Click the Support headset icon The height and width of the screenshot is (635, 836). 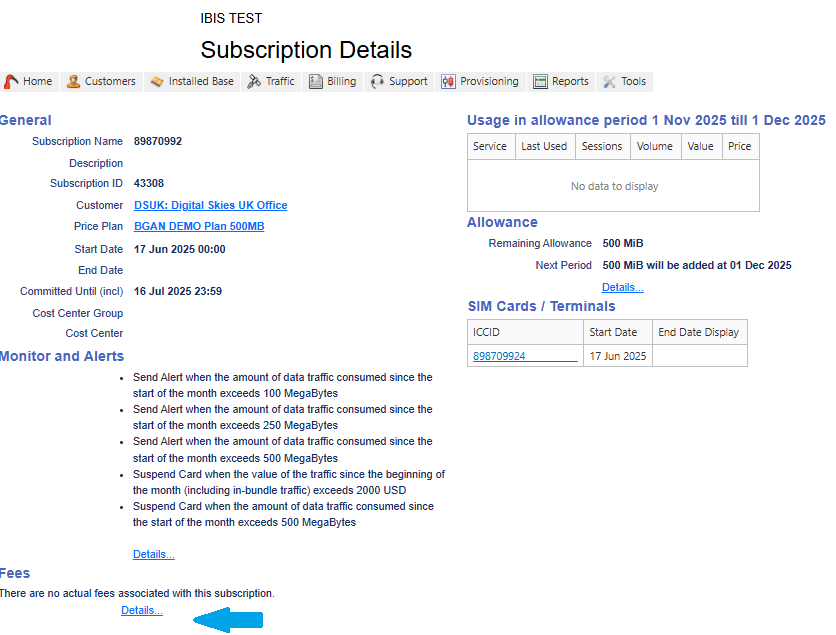pos(377,82)
